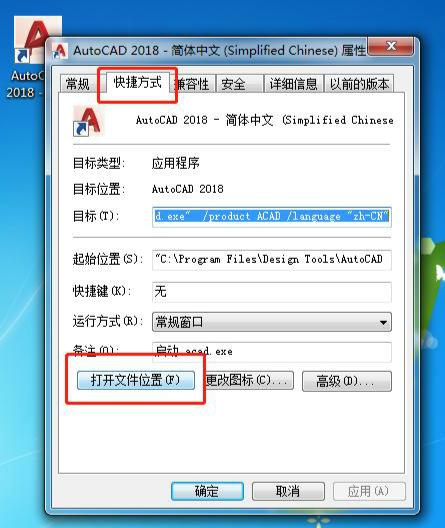Click in the 目标(T) target field
The image size is (445, 528).
(x=272, y=217)
